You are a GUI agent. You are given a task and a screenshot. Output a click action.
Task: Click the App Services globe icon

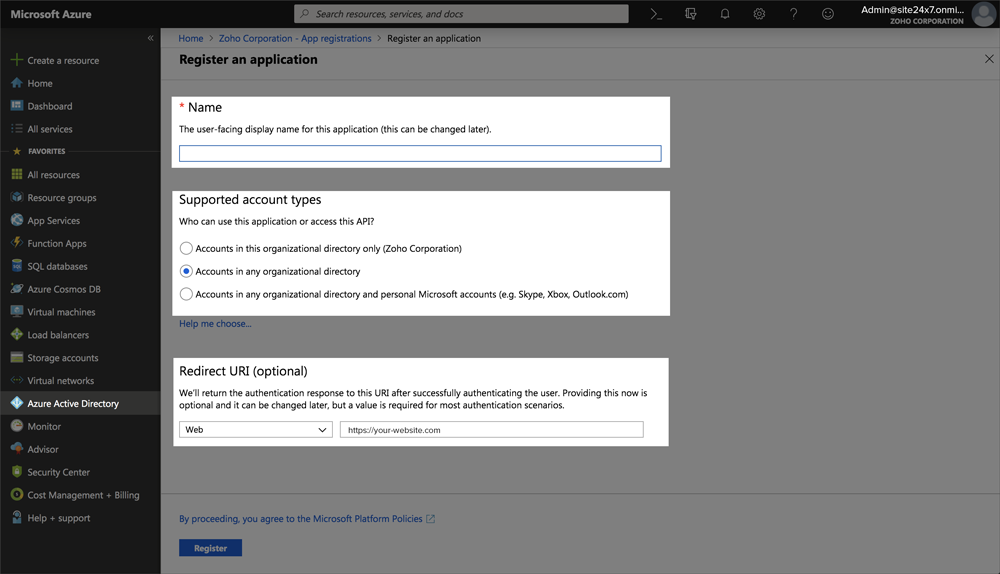[x=17, y=220]
